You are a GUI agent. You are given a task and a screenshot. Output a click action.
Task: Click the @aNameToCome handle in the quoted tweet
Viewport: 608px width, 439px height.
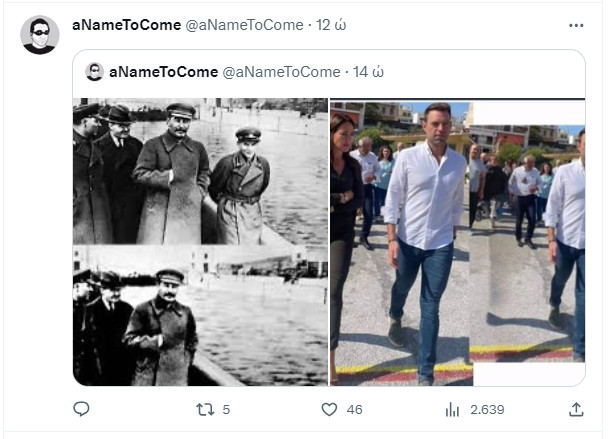click(x=280, y=72)
